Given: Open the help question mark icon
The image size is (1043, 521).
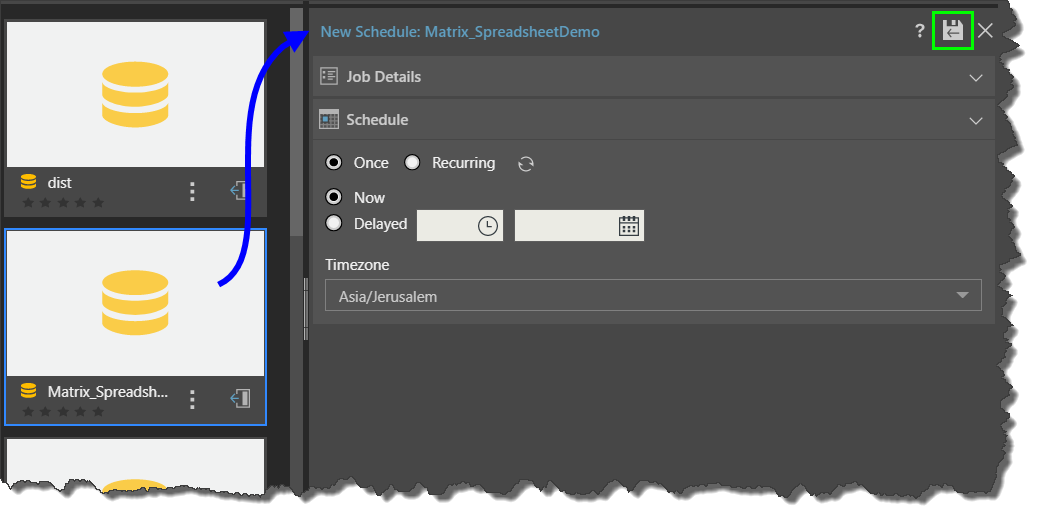Looking at the screenshot, I should pos(919,31).
